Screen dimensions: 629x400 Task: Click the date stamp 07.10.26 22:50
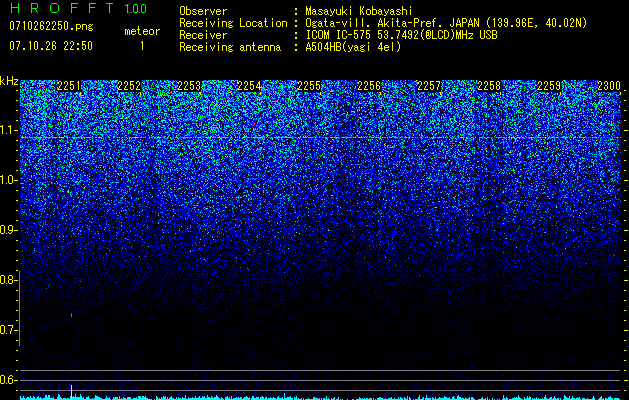click(x=51, y=46)
